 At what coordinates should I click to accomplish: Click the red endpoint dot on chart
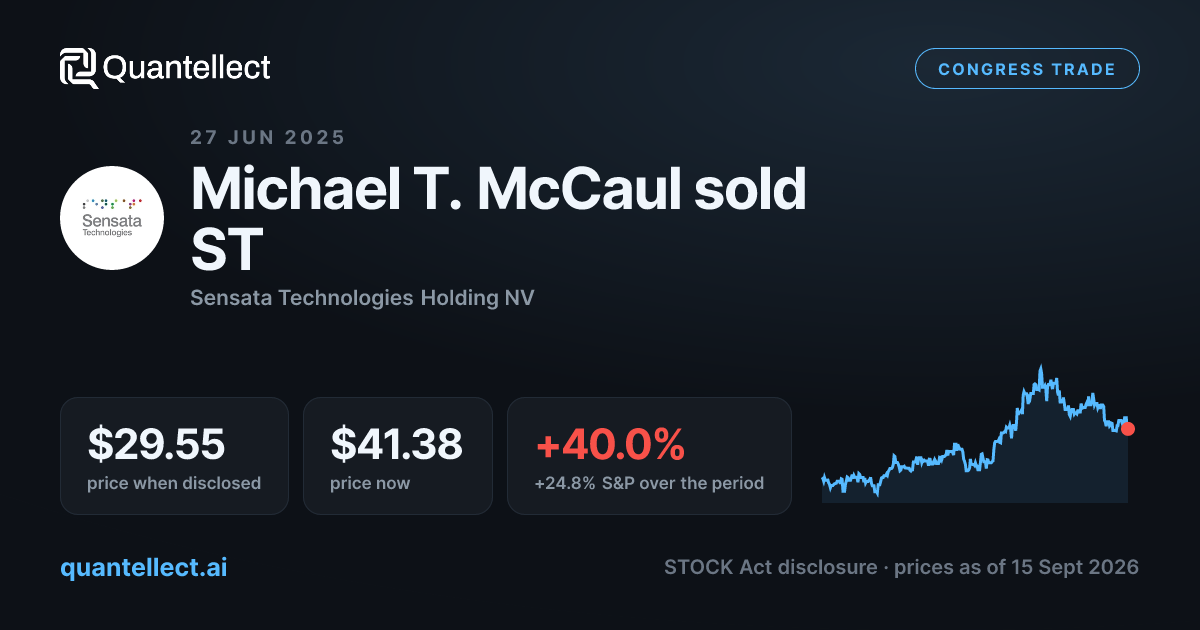(x=1128, y=429)
